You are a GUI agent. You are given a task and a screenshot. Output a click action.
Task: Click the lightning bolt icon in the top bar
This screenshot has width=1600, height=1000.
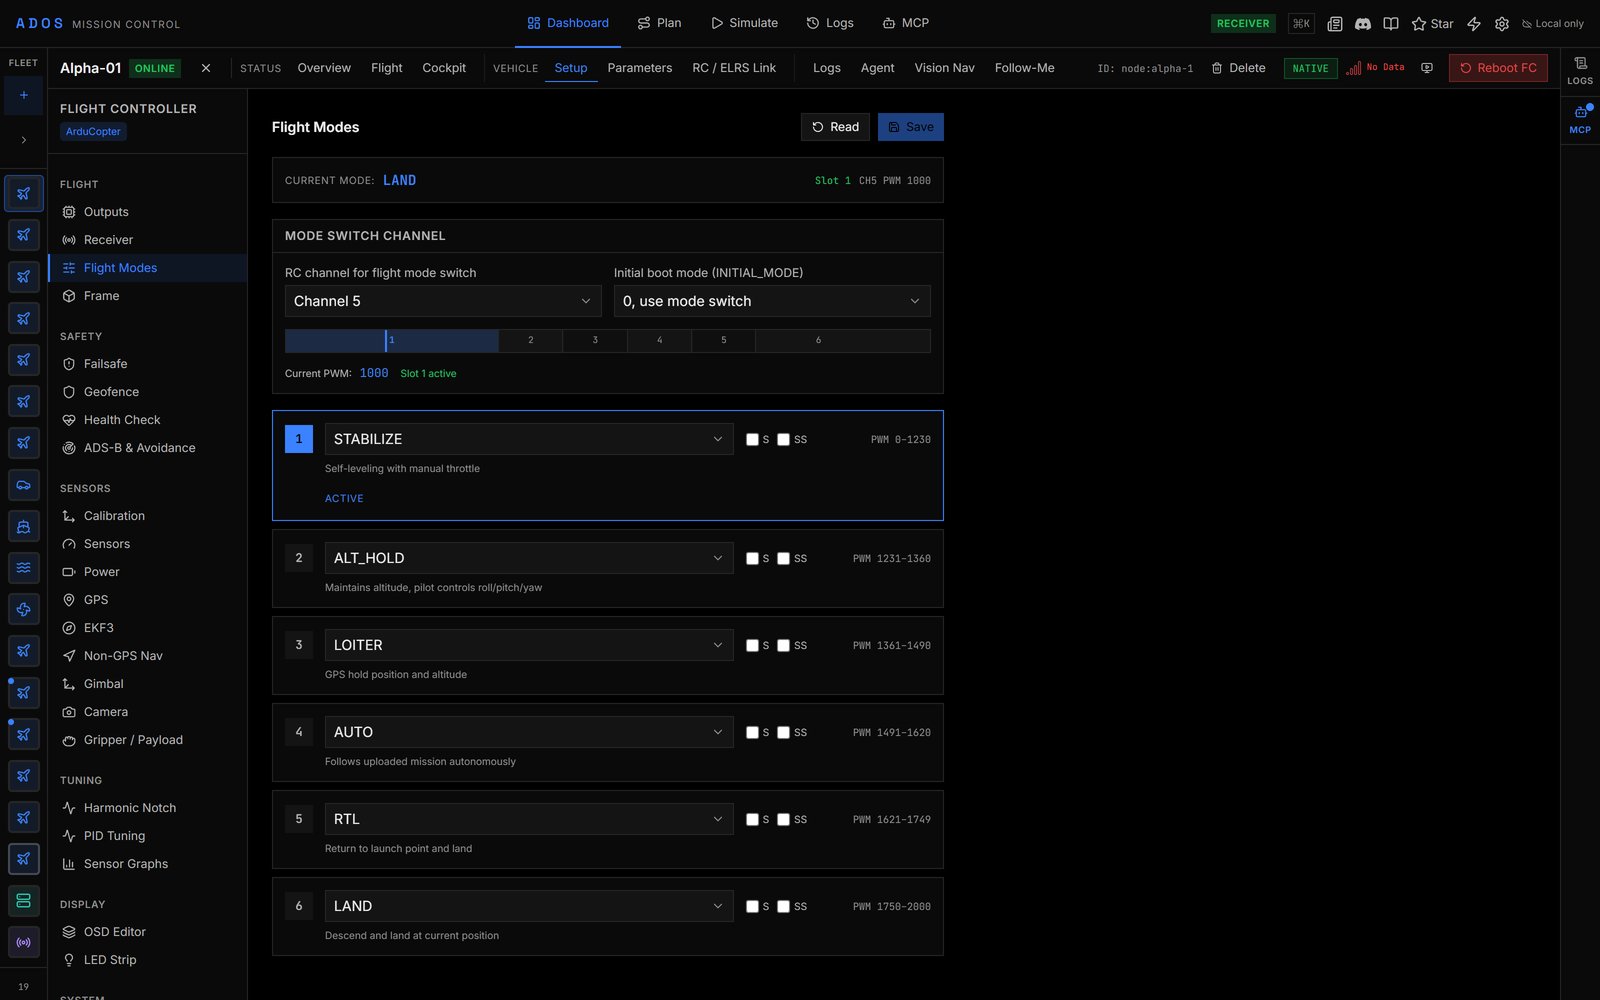(x=1473, y=23)
